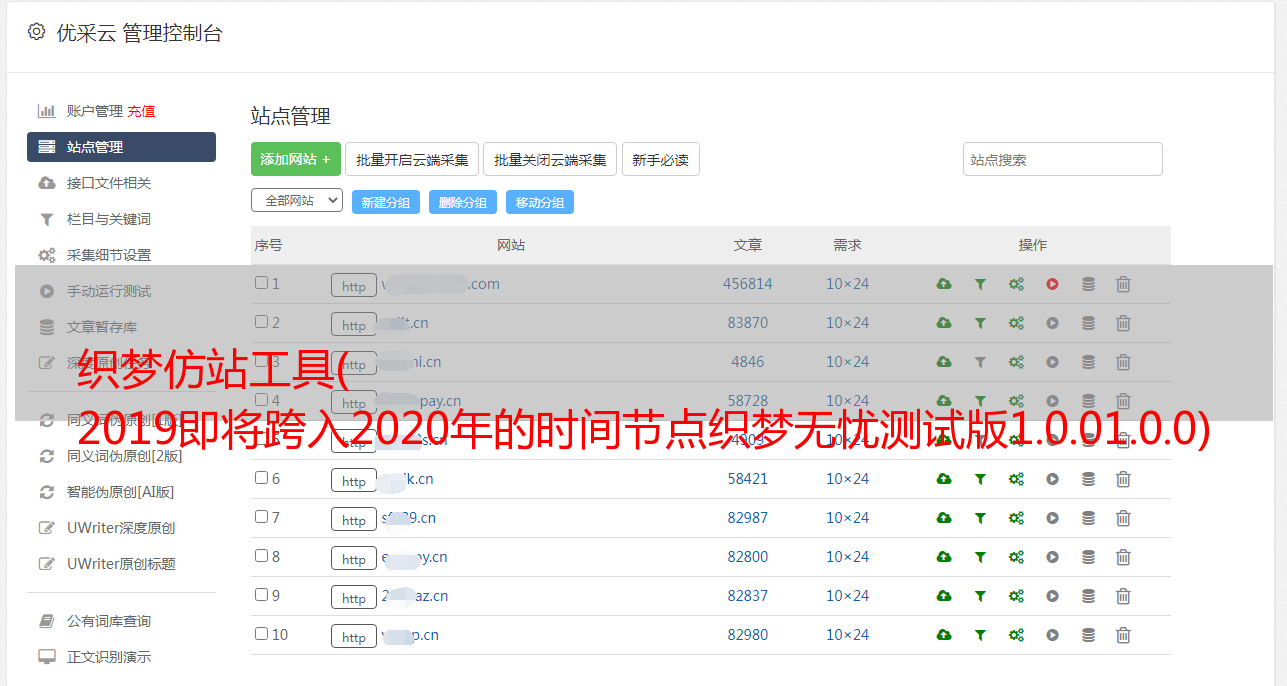Open 公有词库查询 in the sidebar
The image size is (1287, 686).
click(x=109, y=621)
